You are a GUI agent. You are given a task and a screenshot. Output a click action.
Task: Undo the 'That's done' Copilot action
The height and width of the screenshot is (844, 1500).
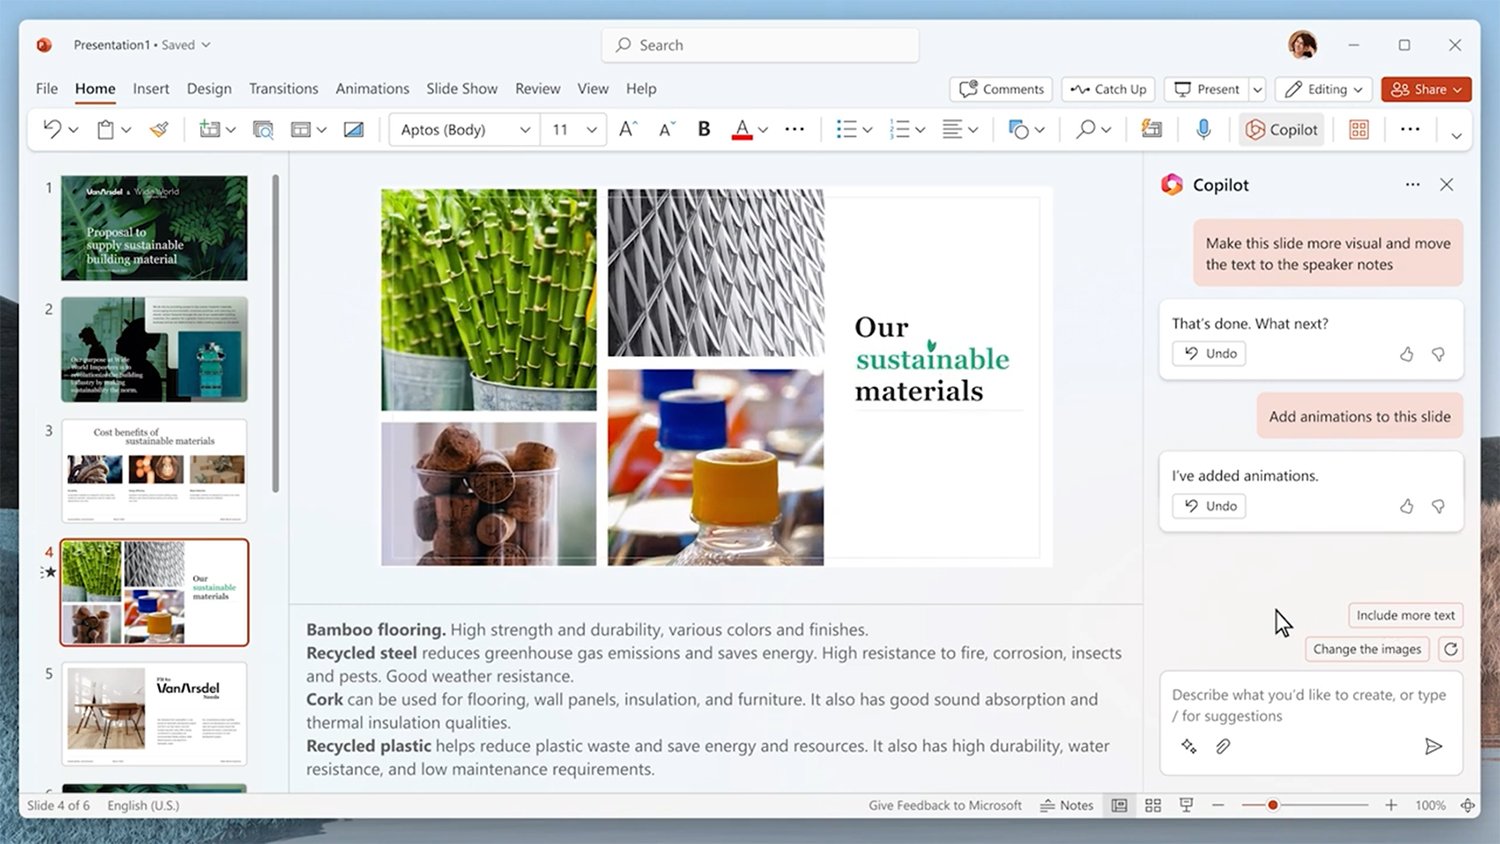(x=1209, y=353)
